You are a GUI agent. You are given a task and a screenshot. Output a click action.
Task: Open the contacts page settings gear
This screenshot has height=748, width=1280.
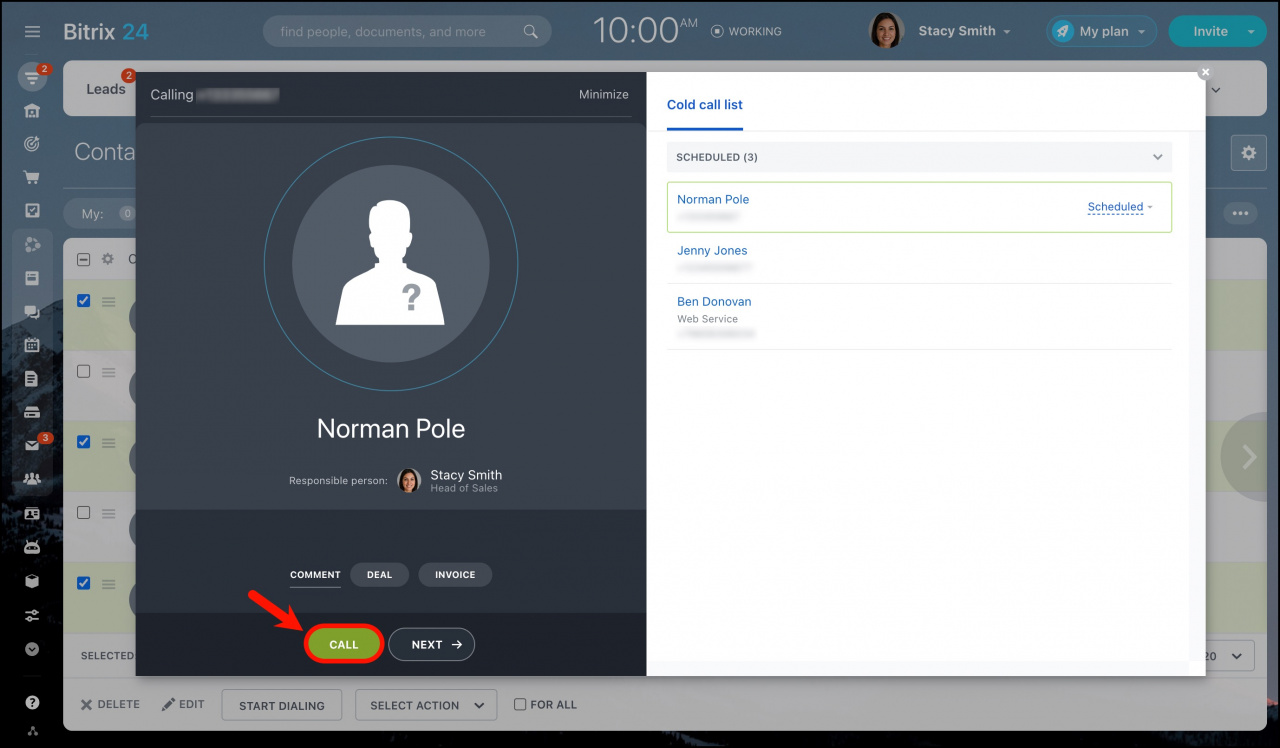pos(1248,153)
